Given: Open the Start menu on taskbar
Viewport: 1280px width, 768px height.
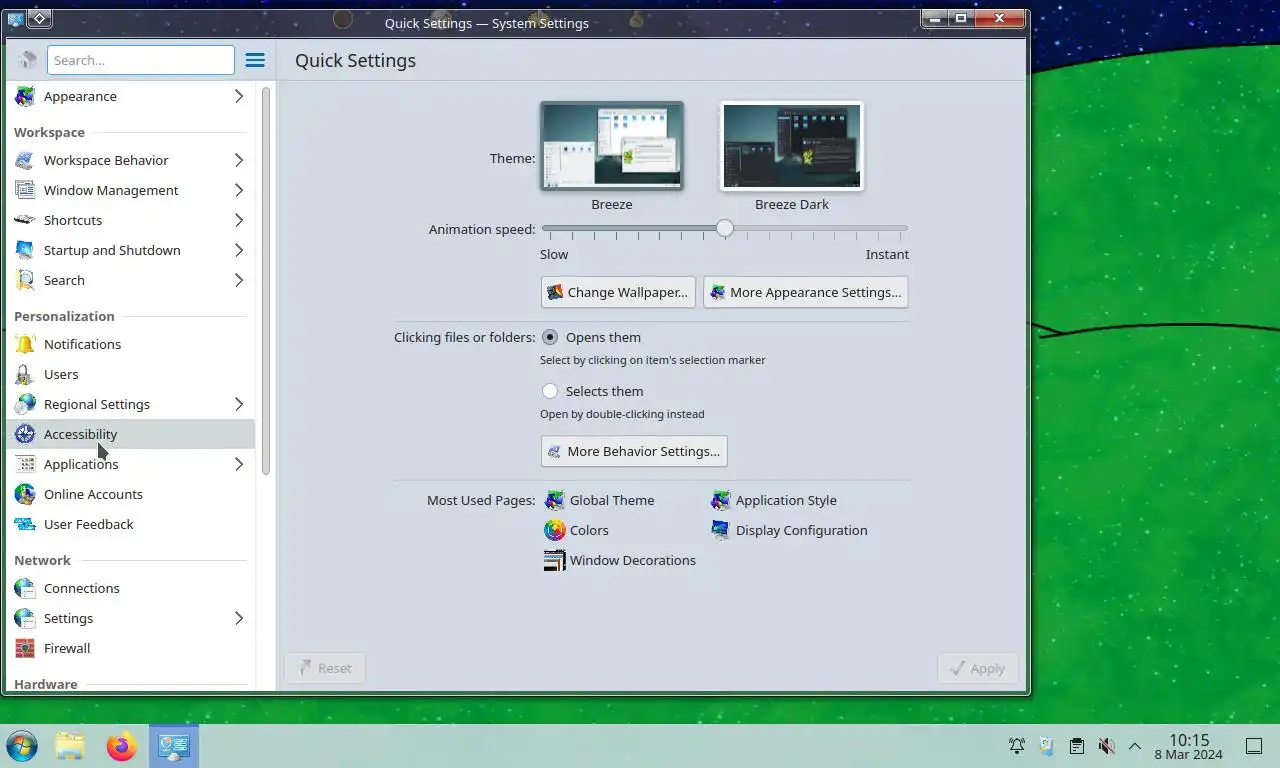Looking at the screenshot, I should pos(22,746).
